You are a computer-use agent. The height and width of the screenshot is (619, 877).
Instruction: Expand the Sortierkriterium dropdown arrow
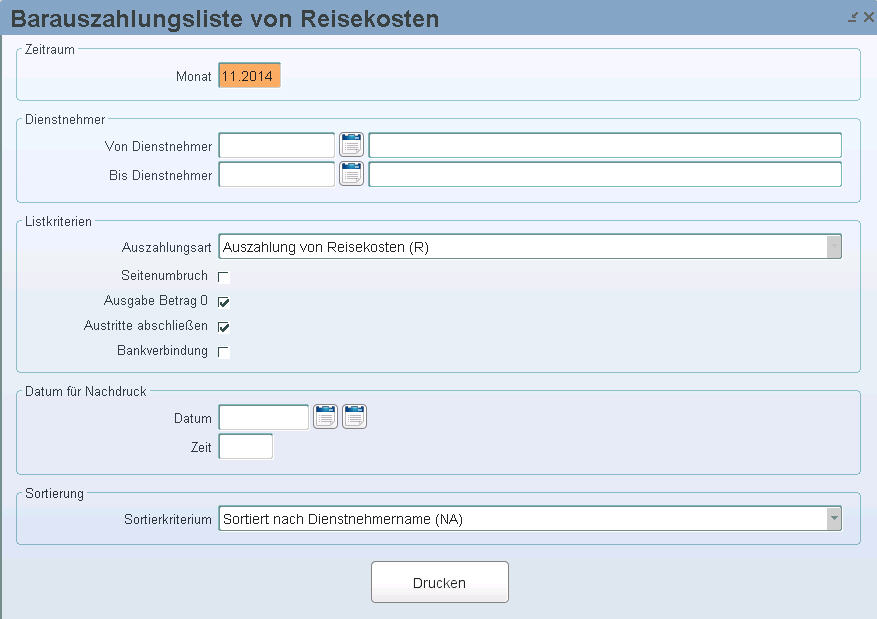tap(834, 518)
